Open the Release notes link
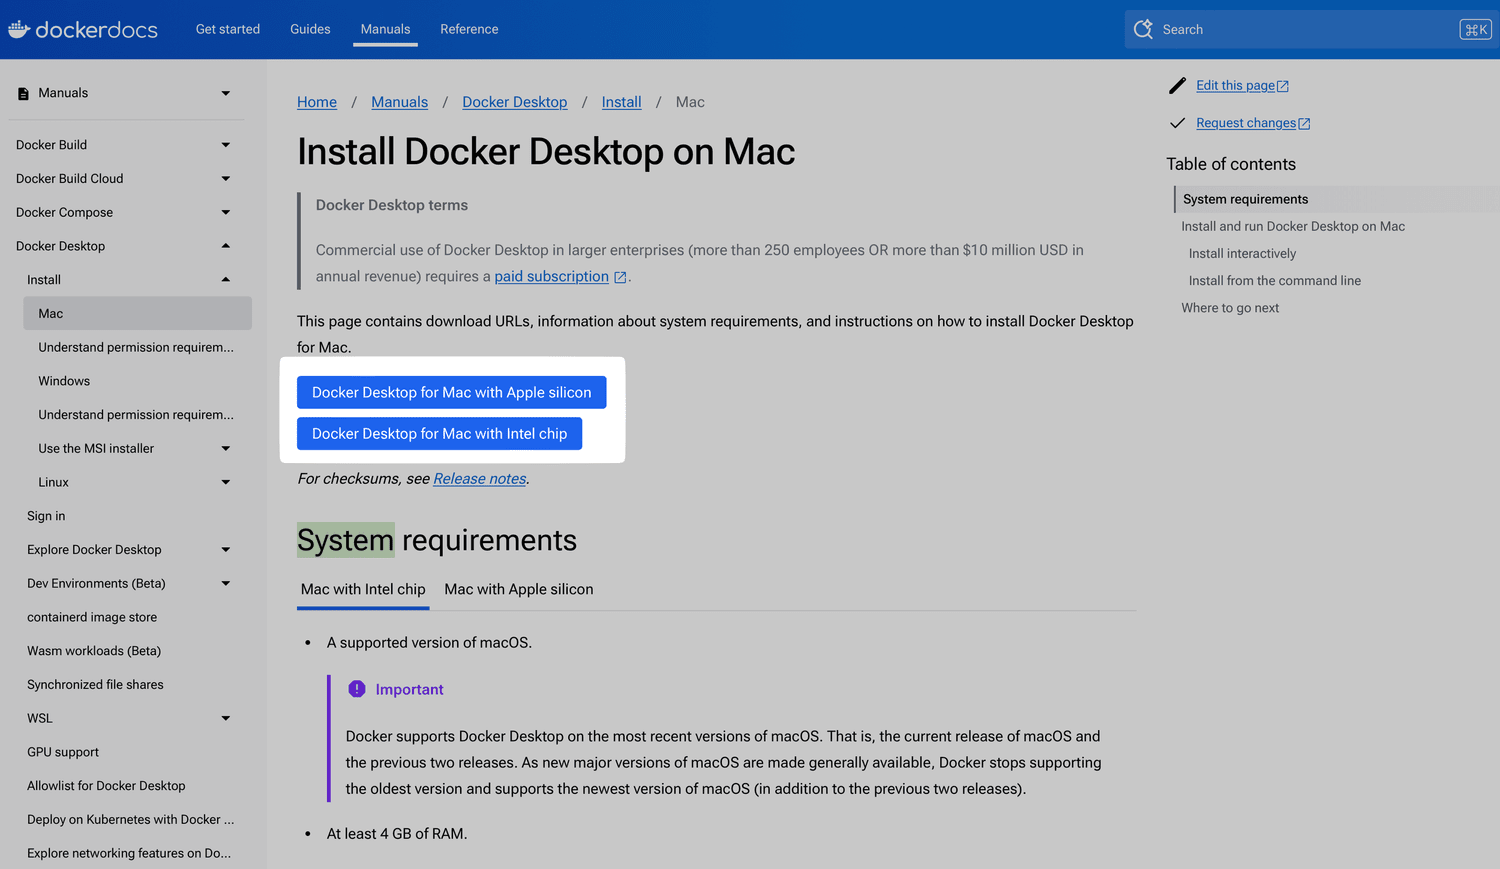Screen dimensions: 1500x869 [480, 479]
